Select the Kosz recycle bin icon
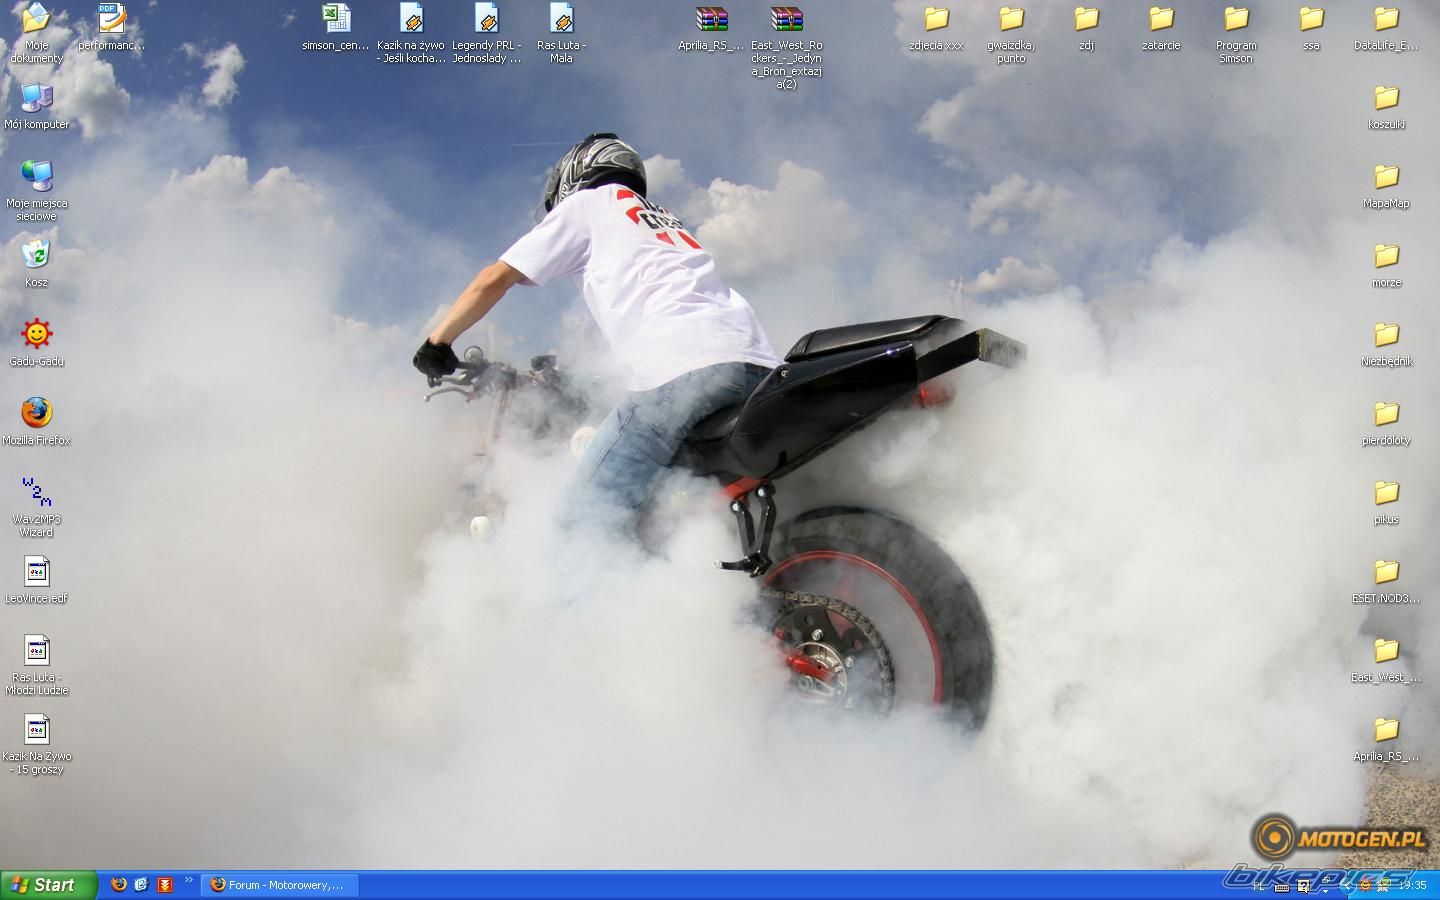Image resolution: width=1440 pixels, height=900 pixels. click(36, 255)
